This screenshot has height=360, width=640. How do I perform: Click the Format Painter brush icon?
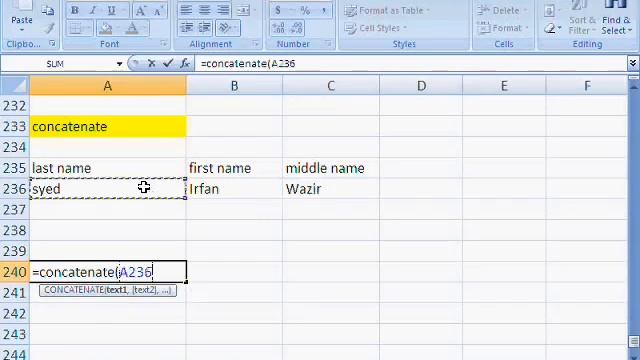coord(49,28)
